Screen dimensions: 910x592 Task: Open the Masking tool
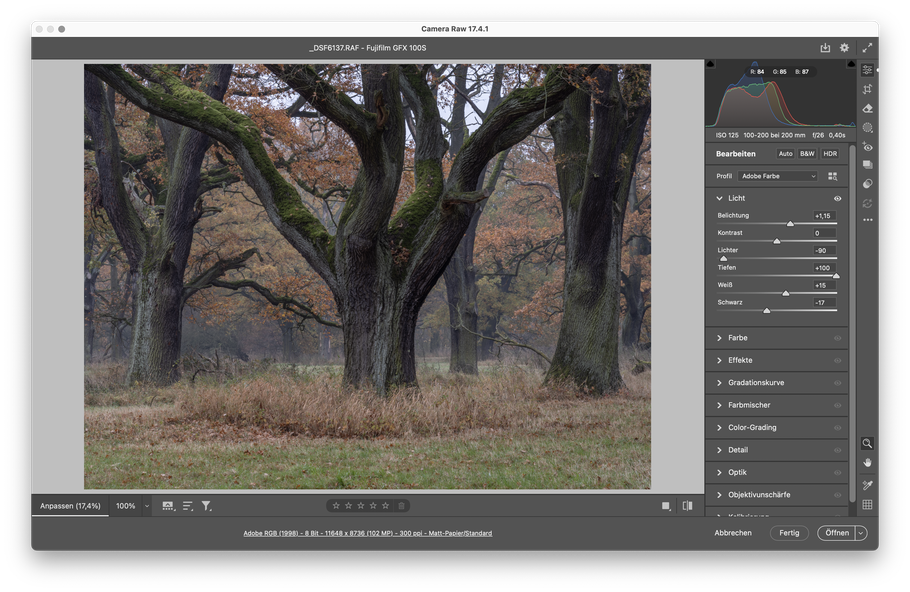click(867, 127)
